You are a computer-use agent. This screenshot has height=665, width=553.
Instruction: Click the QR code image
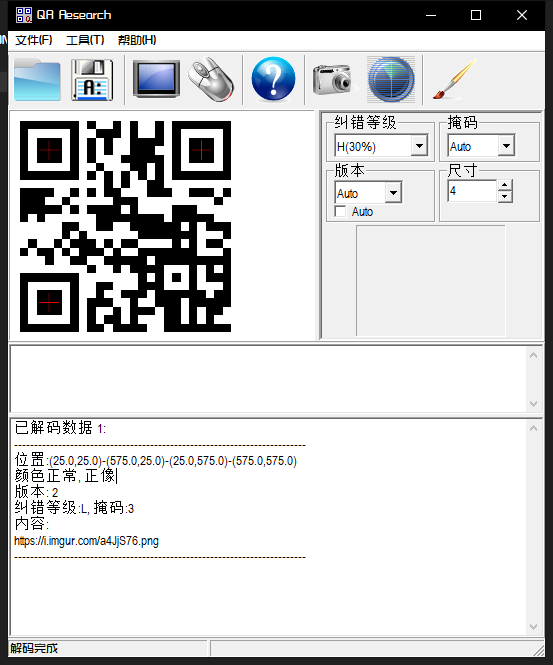click(x=126, y=226)
